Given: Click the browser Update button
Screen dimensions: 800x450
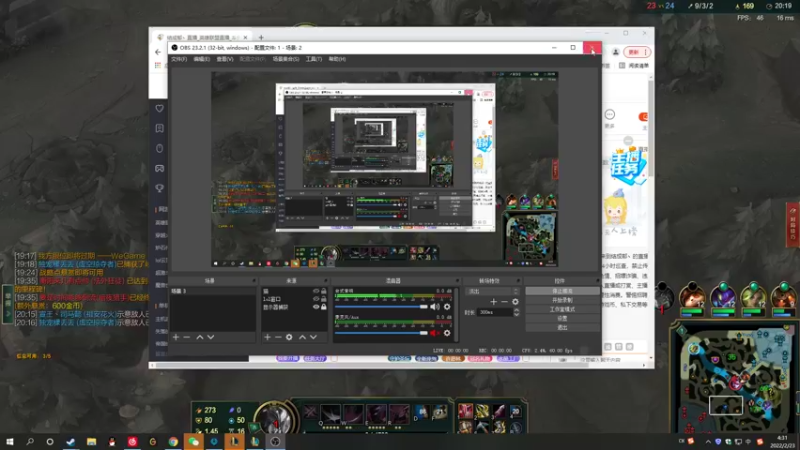Looking at the screenshot, I should point(636,52).
